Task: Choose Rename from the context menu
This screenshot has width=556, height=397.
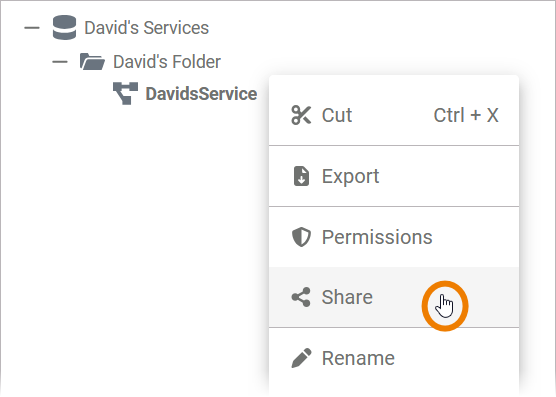Action: point(394,358)
